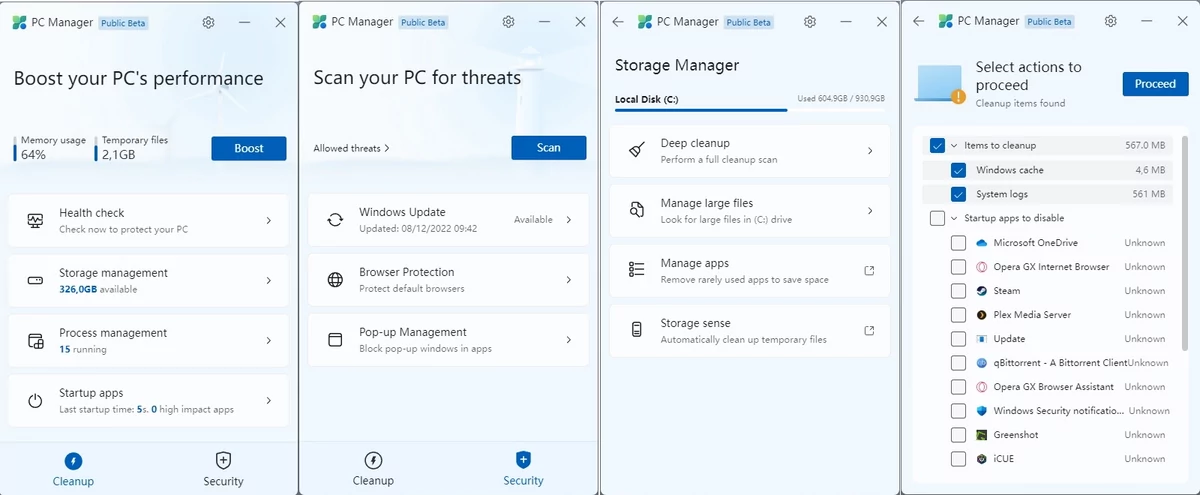
Task: Click the Windows Update refresh icon
Action: (336, 220)
